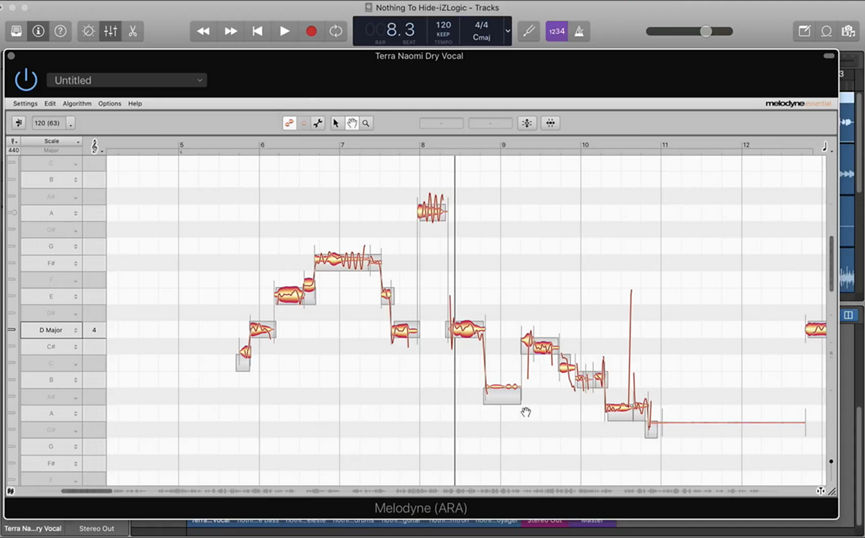Click the quantize time macro button
Image resolution: width=865 pixels, height=538 pixels.
point(551,123)
